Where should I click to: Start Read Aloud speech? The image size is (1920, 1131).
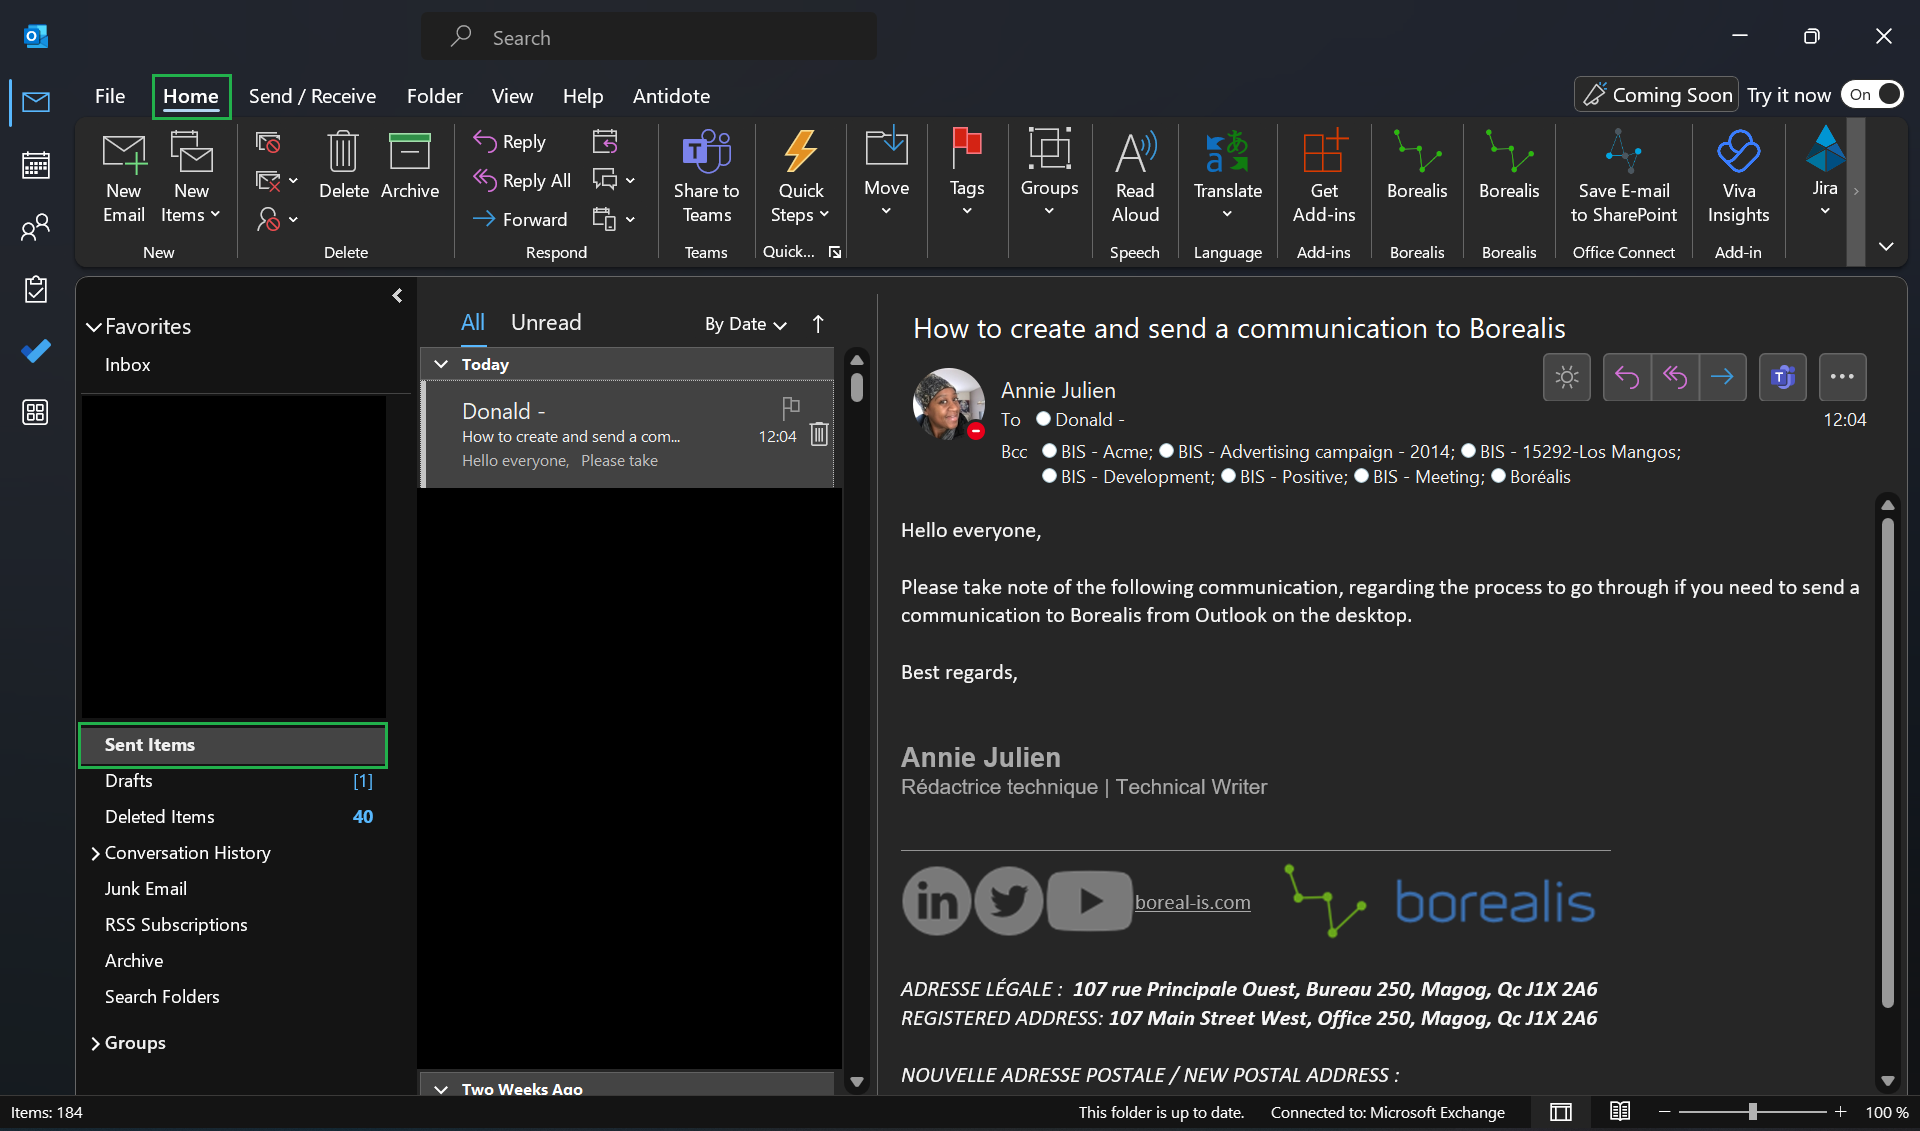click(1135, 178)
